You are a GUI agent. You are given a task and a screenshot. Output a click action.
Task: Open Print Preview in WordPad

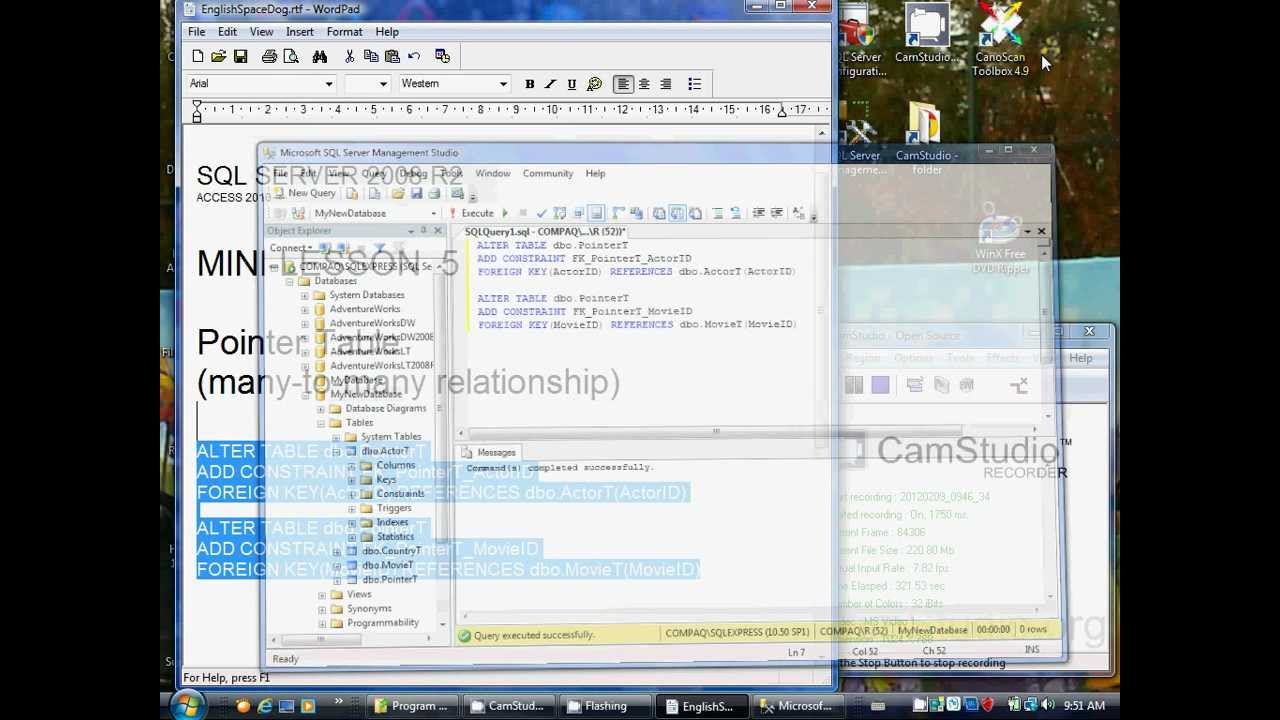[290, 57]
